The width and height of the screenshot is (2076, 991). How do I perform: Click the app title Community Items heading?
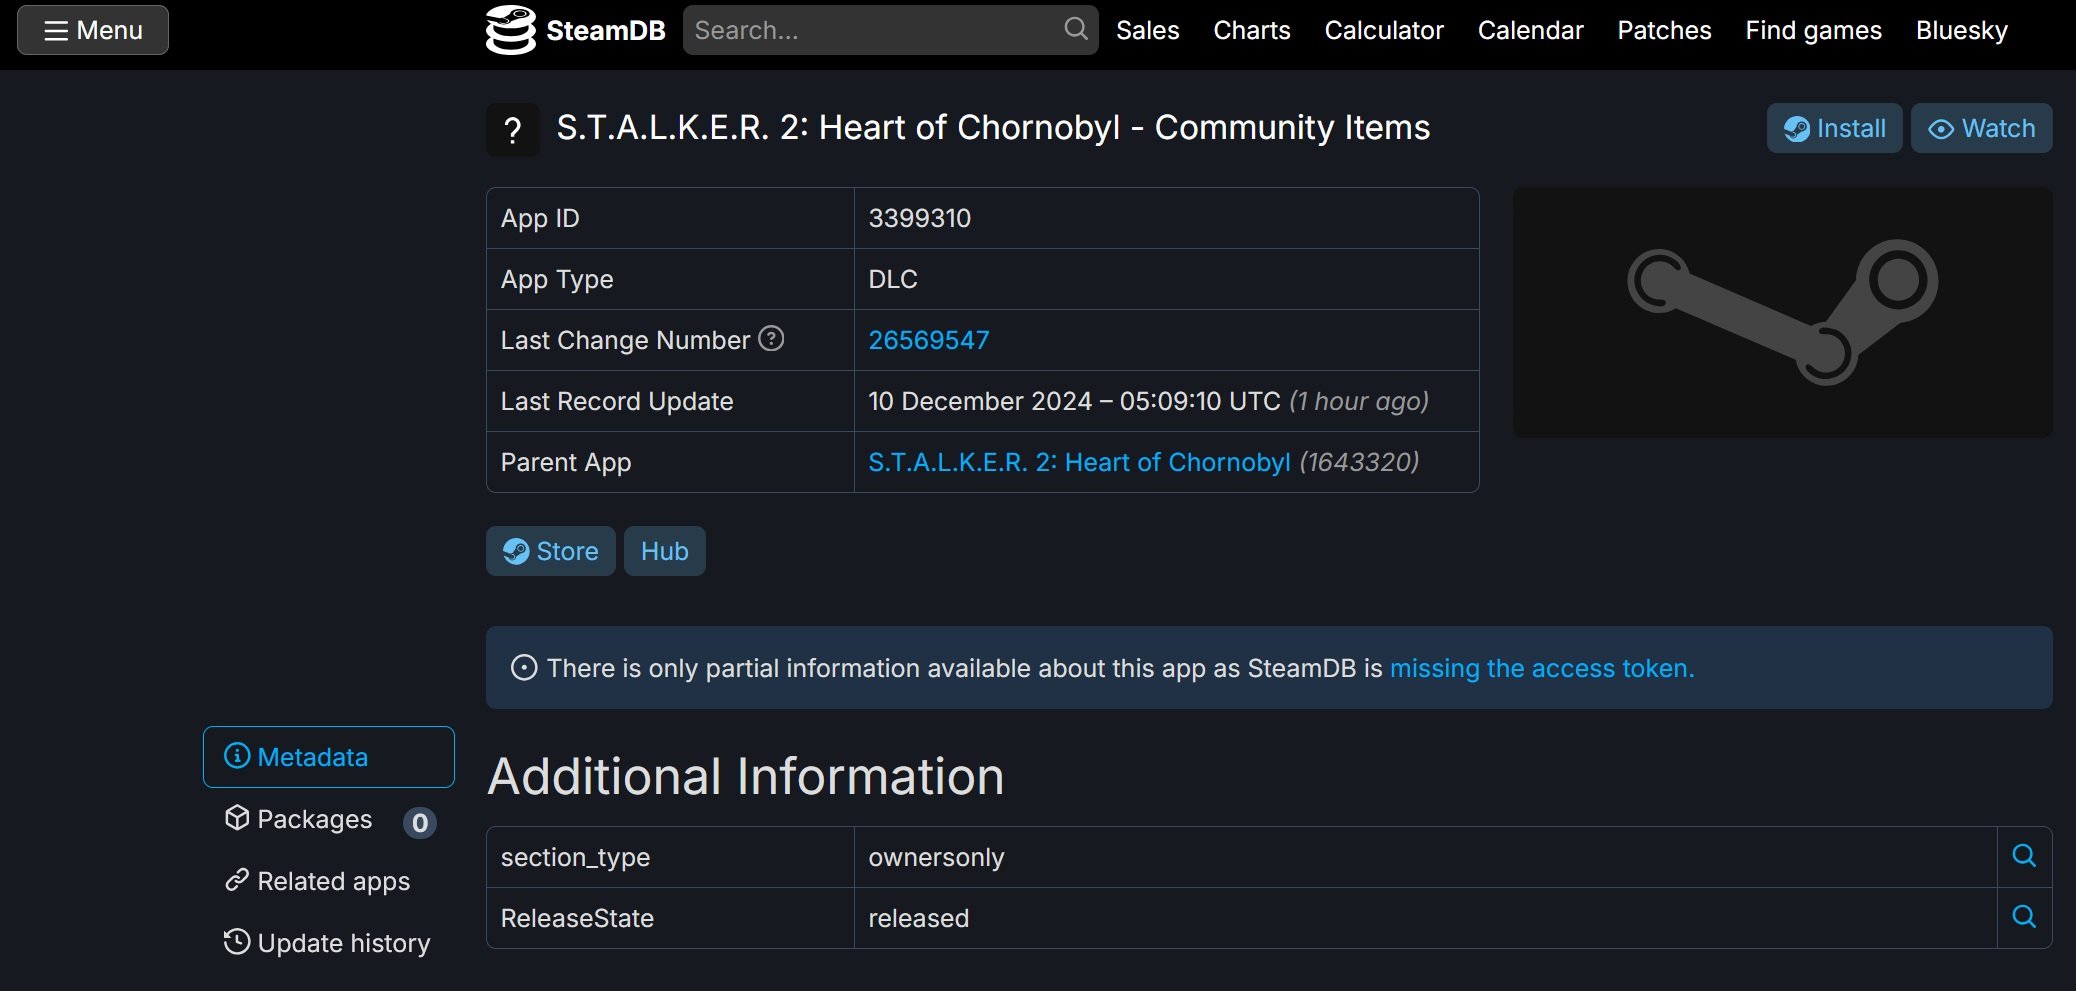993,128
